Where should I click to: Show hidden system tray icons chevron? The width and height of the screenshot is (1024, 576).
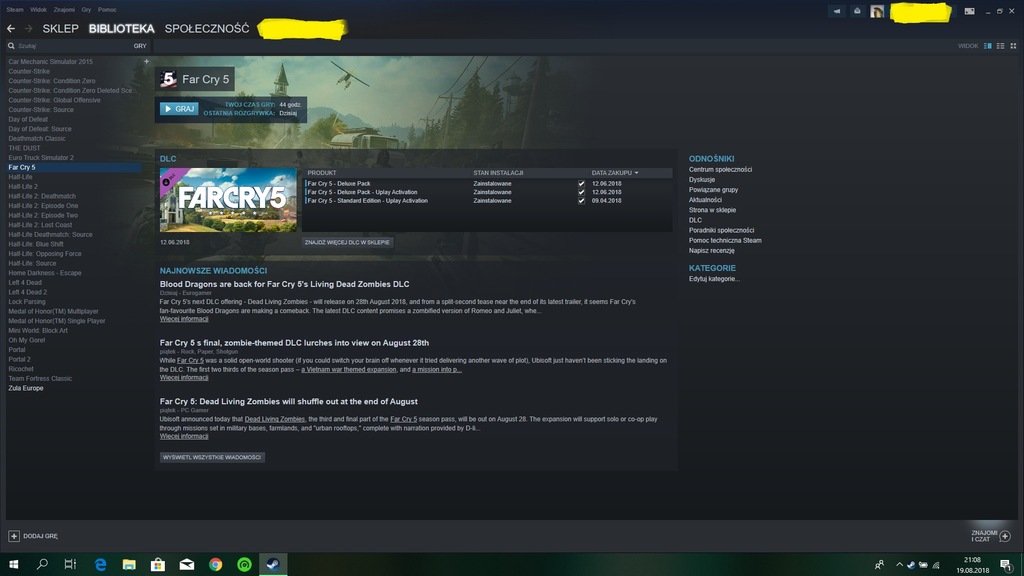(x=899, y=565)
